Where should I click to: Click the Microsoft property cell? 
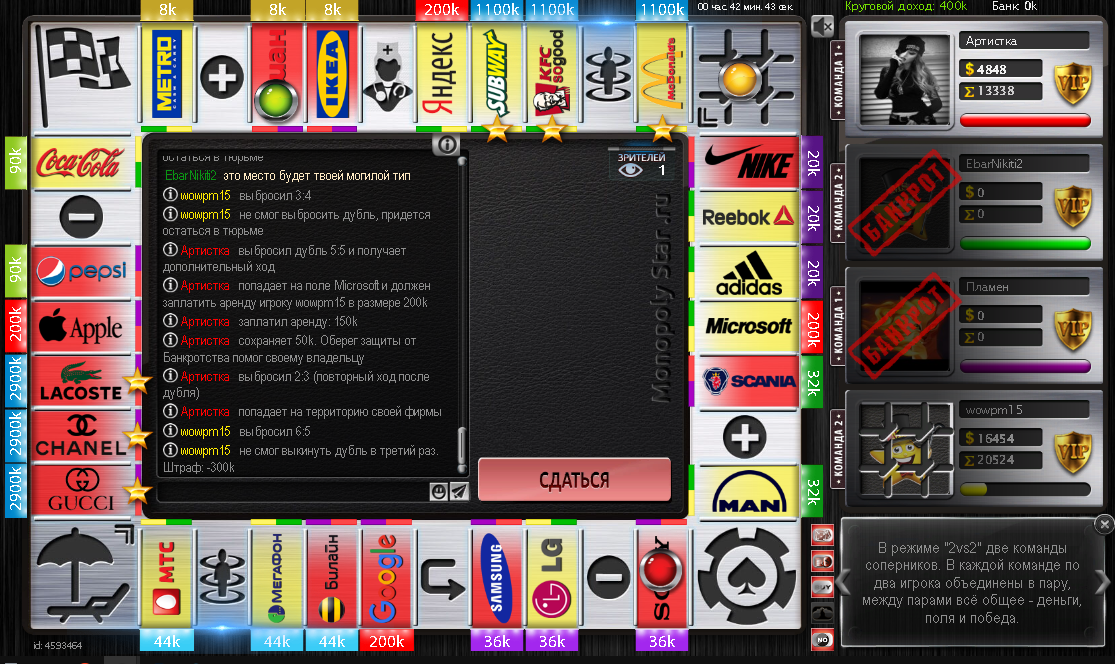coord(746,327)
